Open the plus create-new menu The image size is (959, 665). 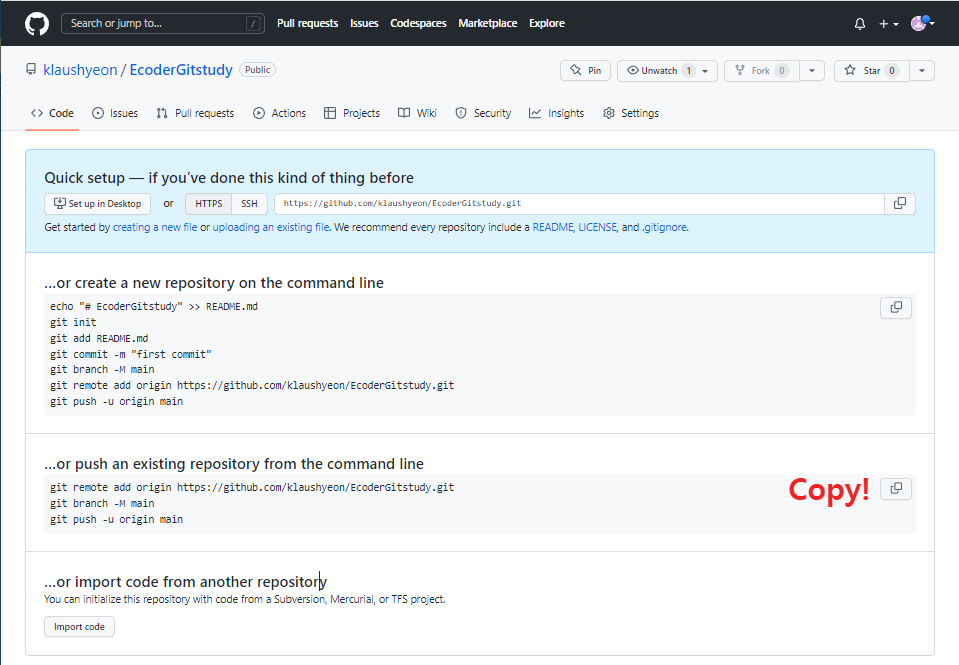[x=888, y=24]
